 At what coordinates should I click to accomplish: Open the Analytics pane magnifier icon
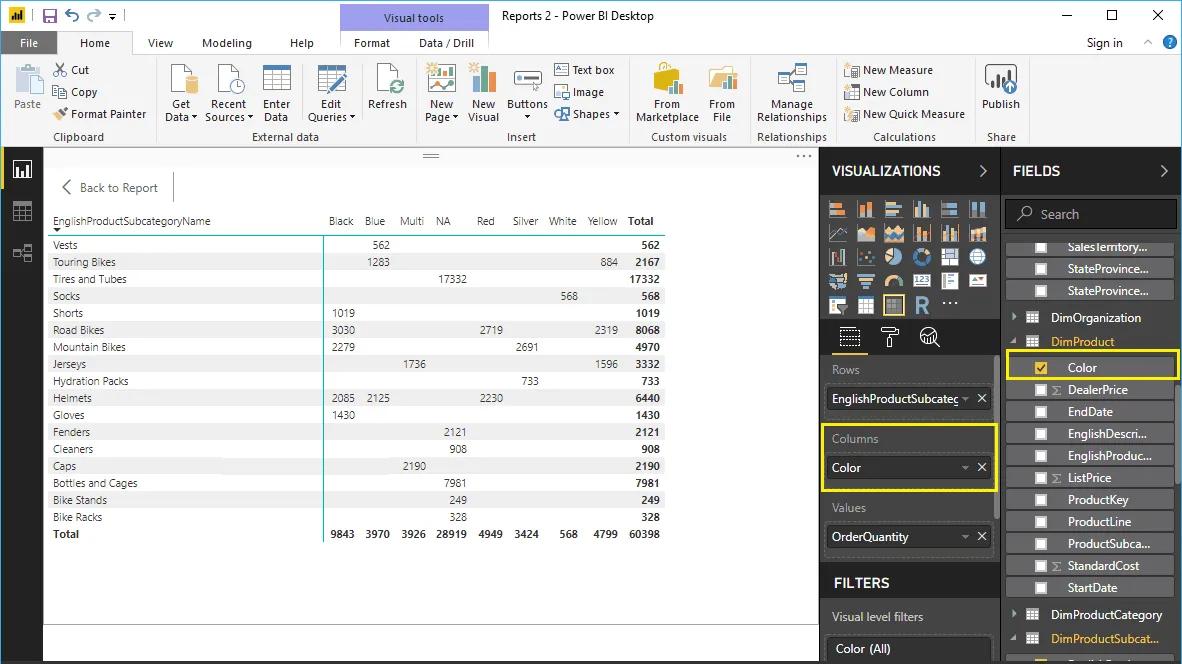(930, 338)
